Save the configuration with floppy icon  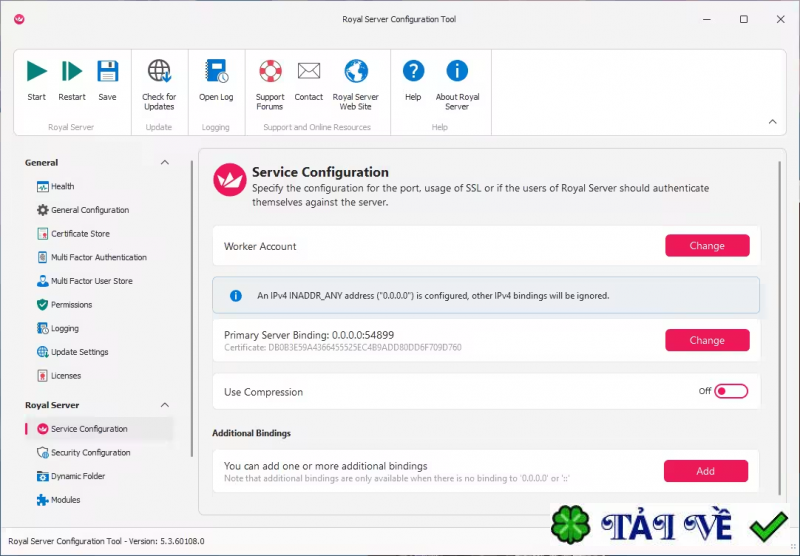click(107, 71)
